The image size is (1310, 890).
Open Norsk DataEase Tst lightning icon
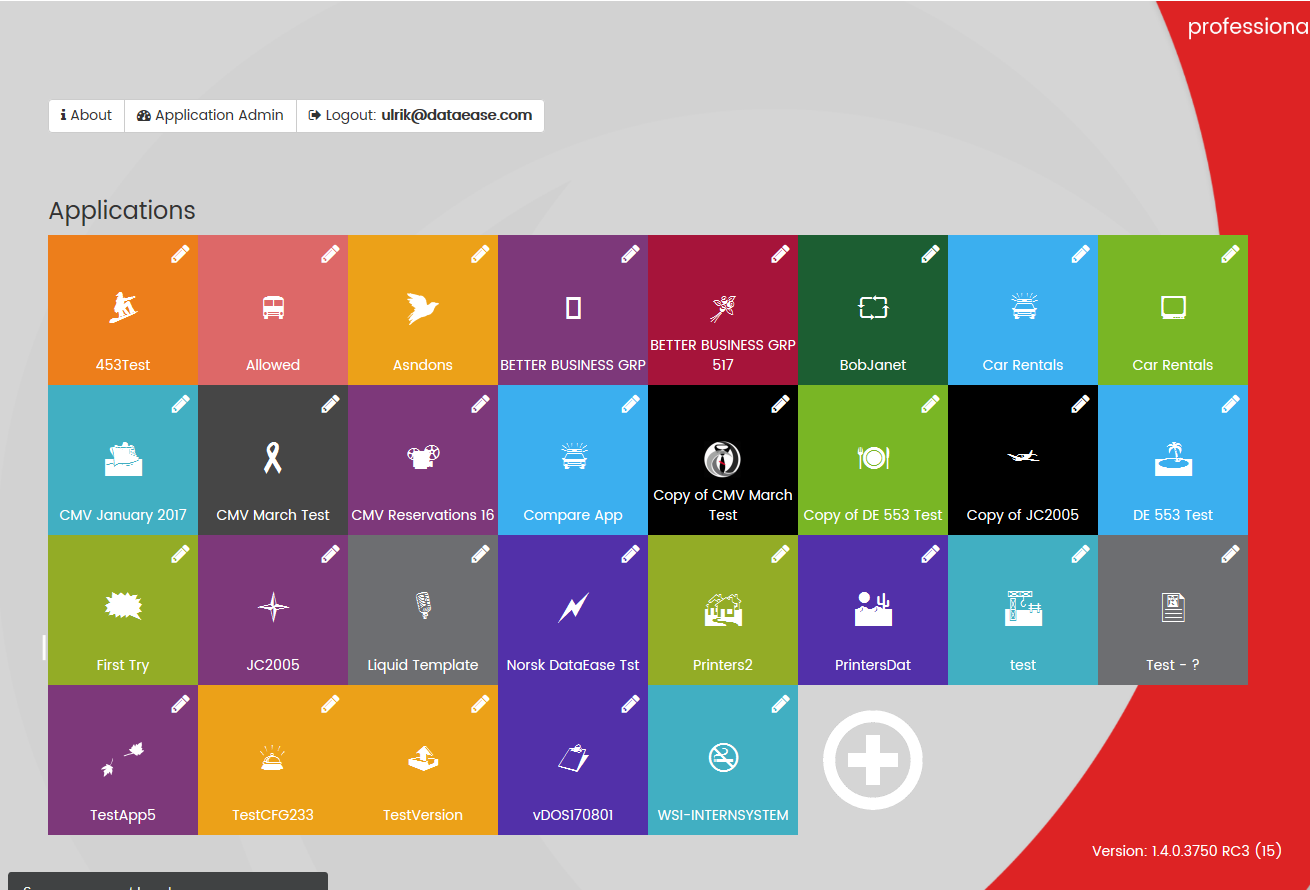(x=573, y=607)
